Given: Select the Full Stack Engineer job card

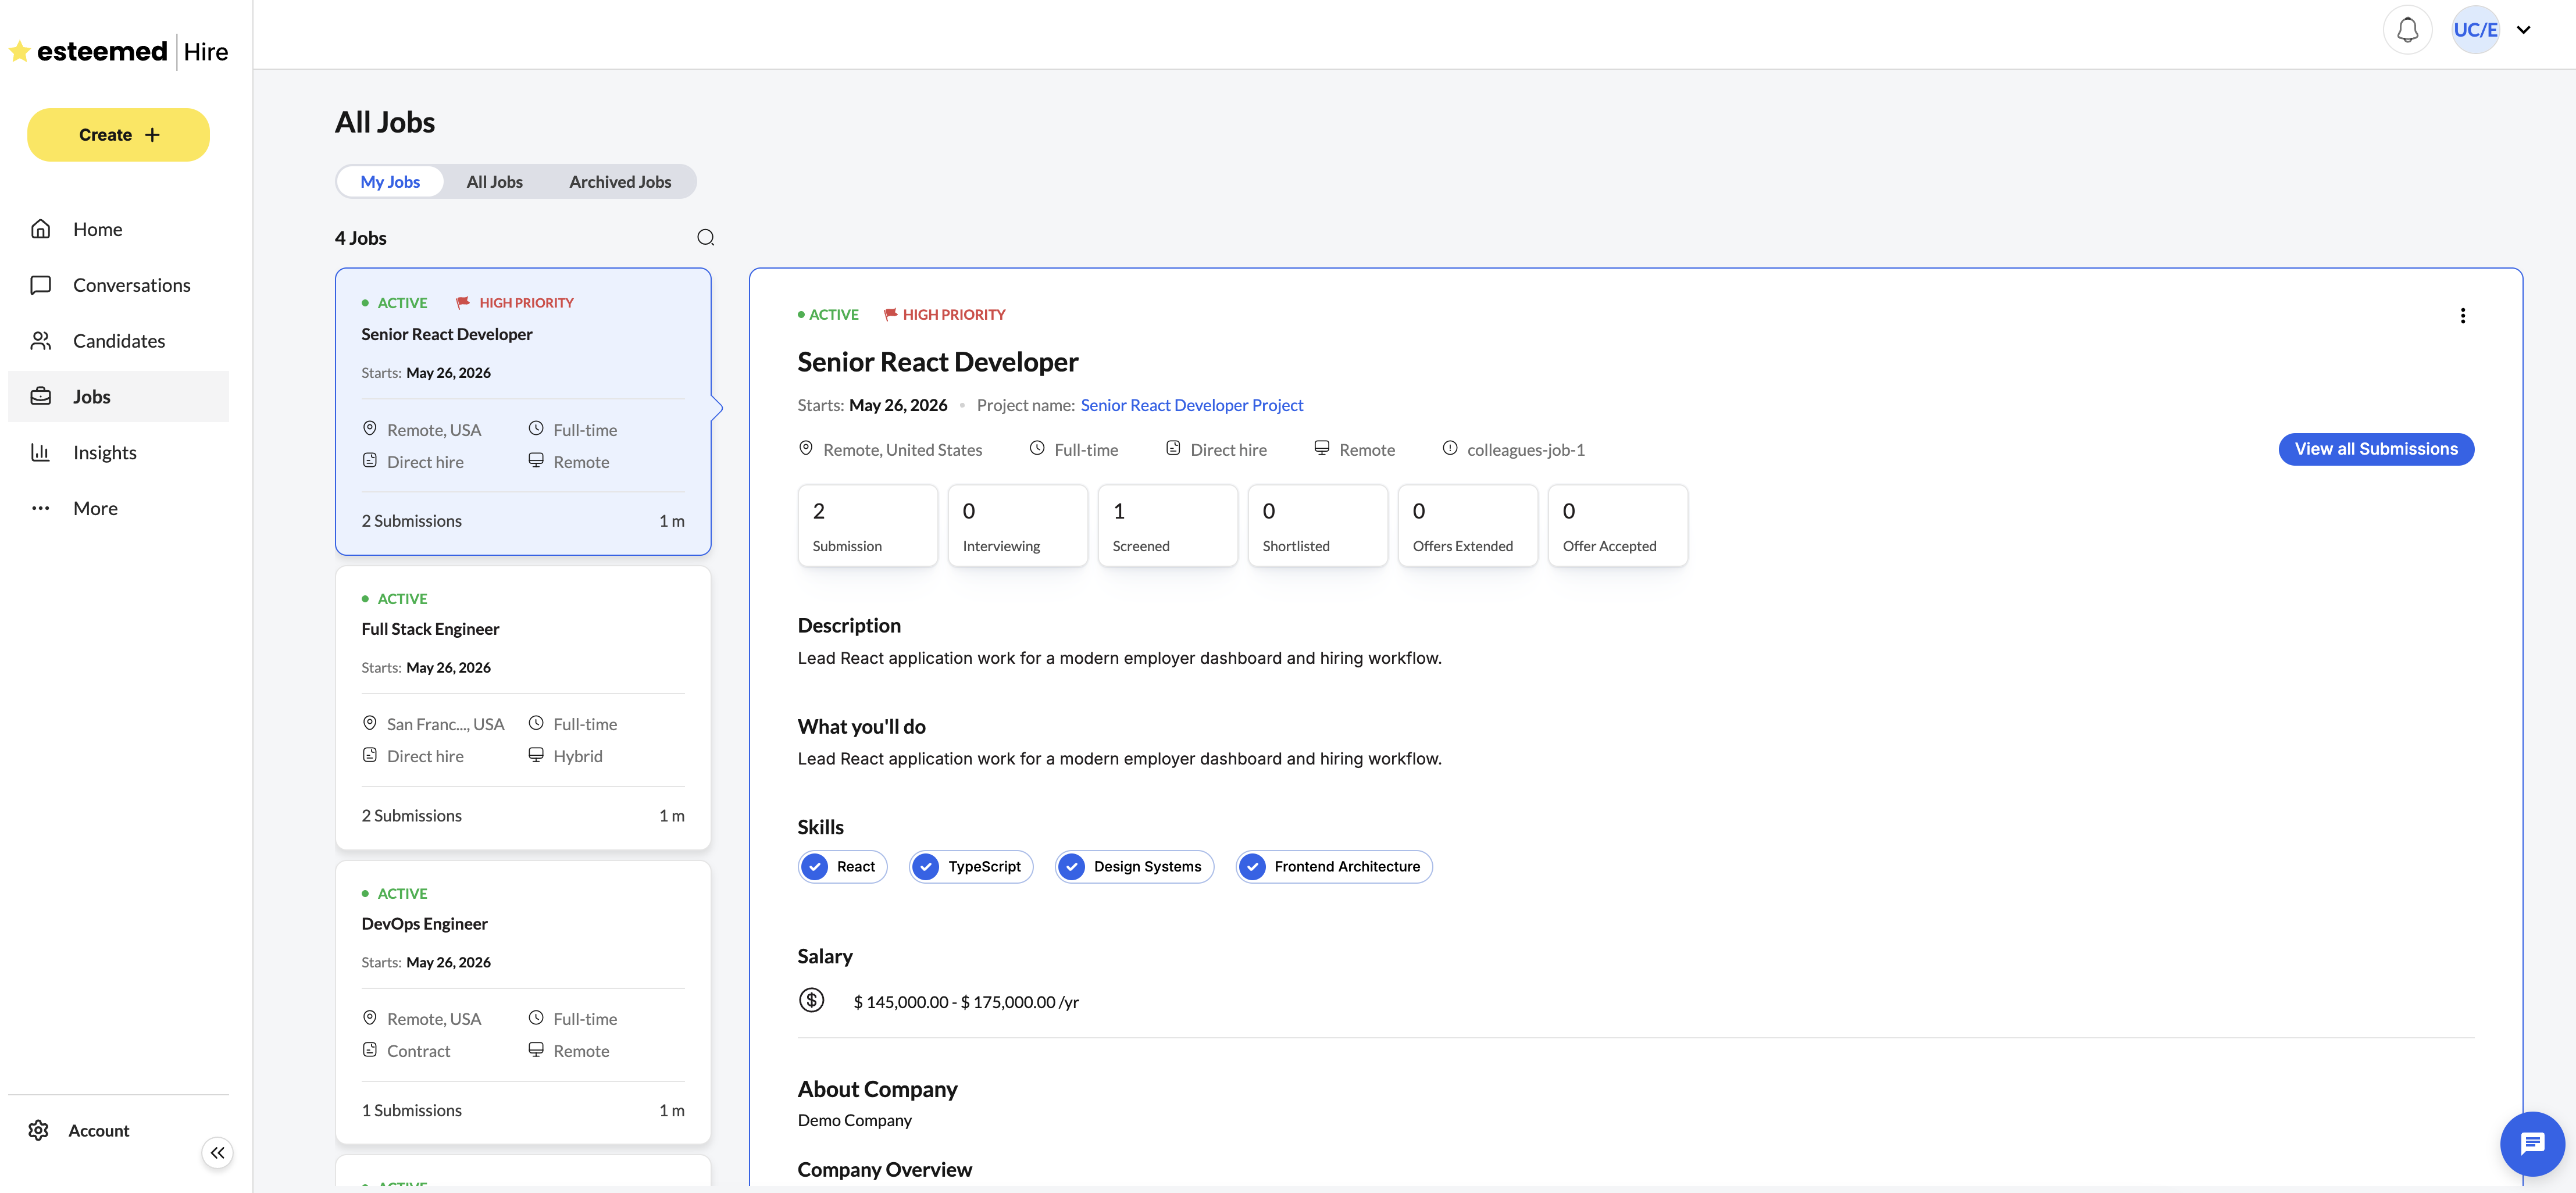Looking at the screenshot, I should pyautogui.click(x=523, y=708).
